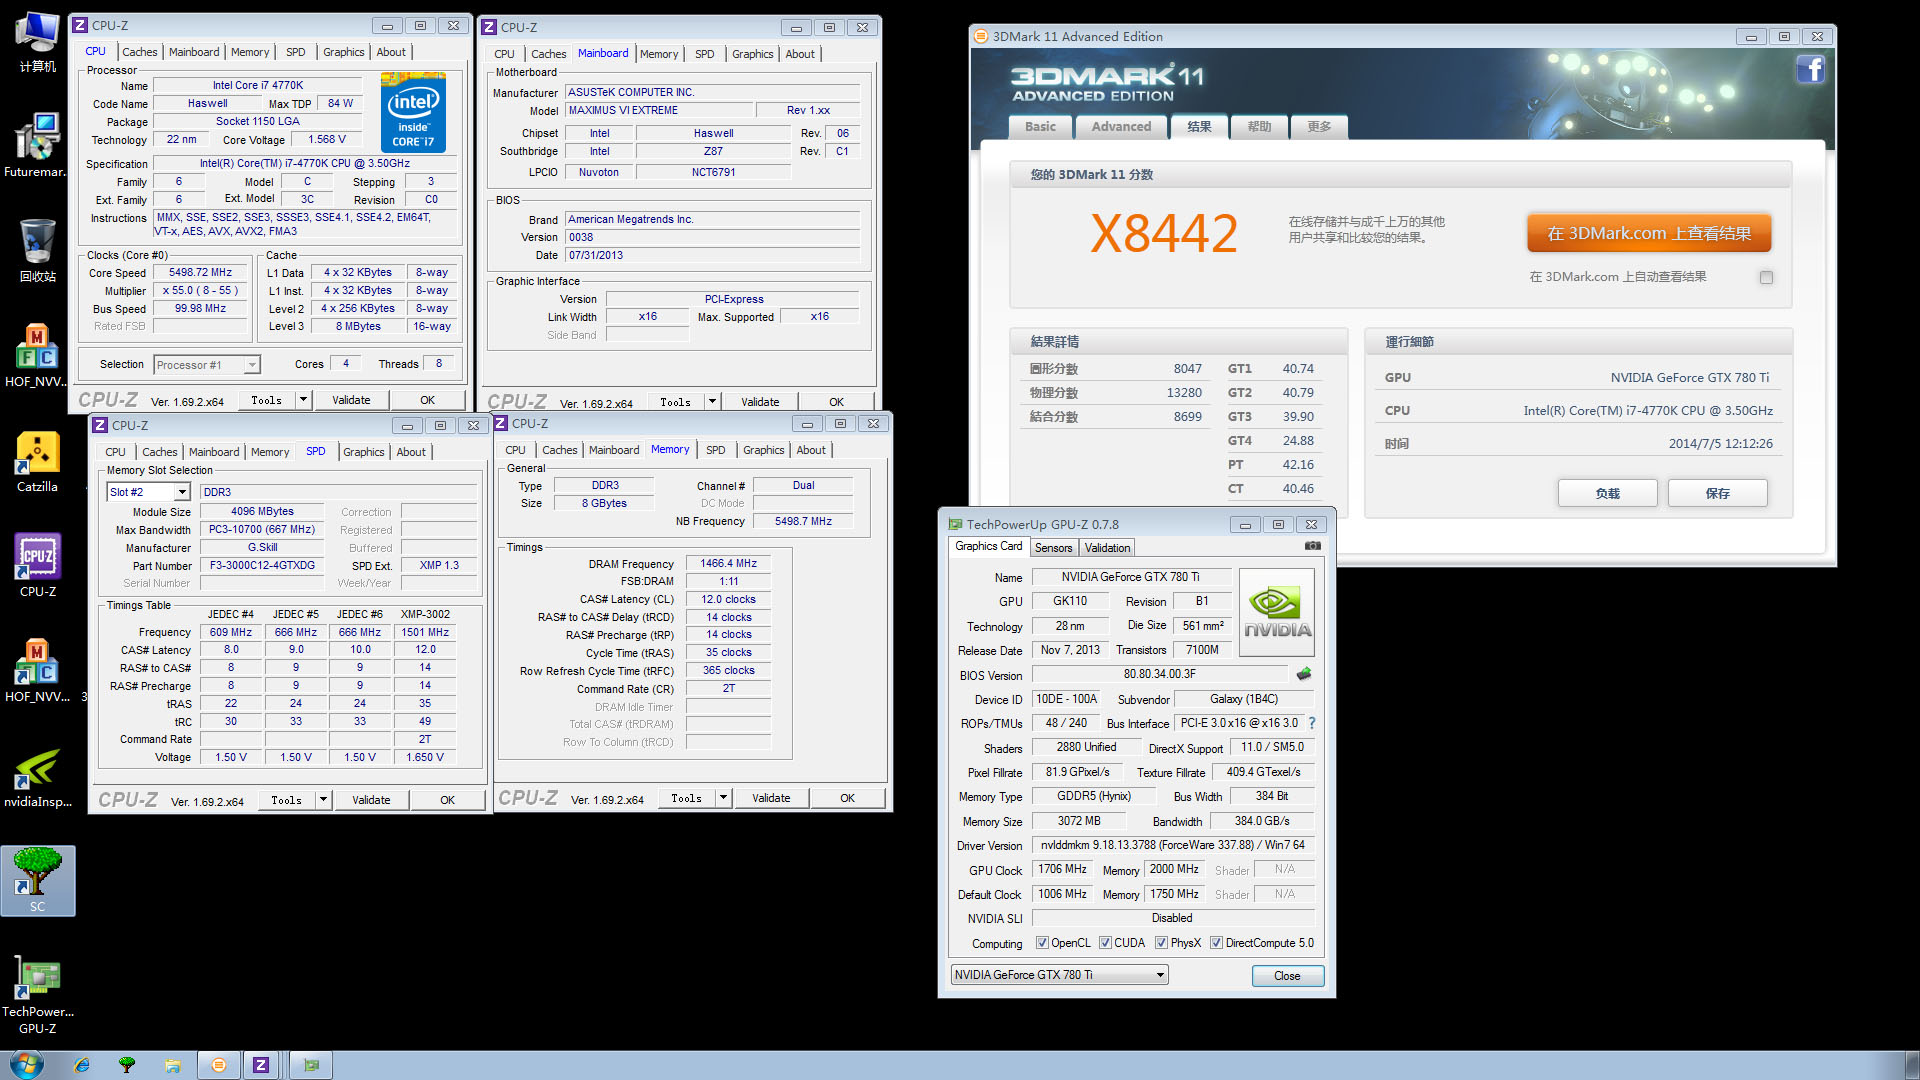Screen dimensions: 1920x1080
Task: Expand Tools arrow in CPU-Z Mainboard window
Action: (x=712, y=402)
